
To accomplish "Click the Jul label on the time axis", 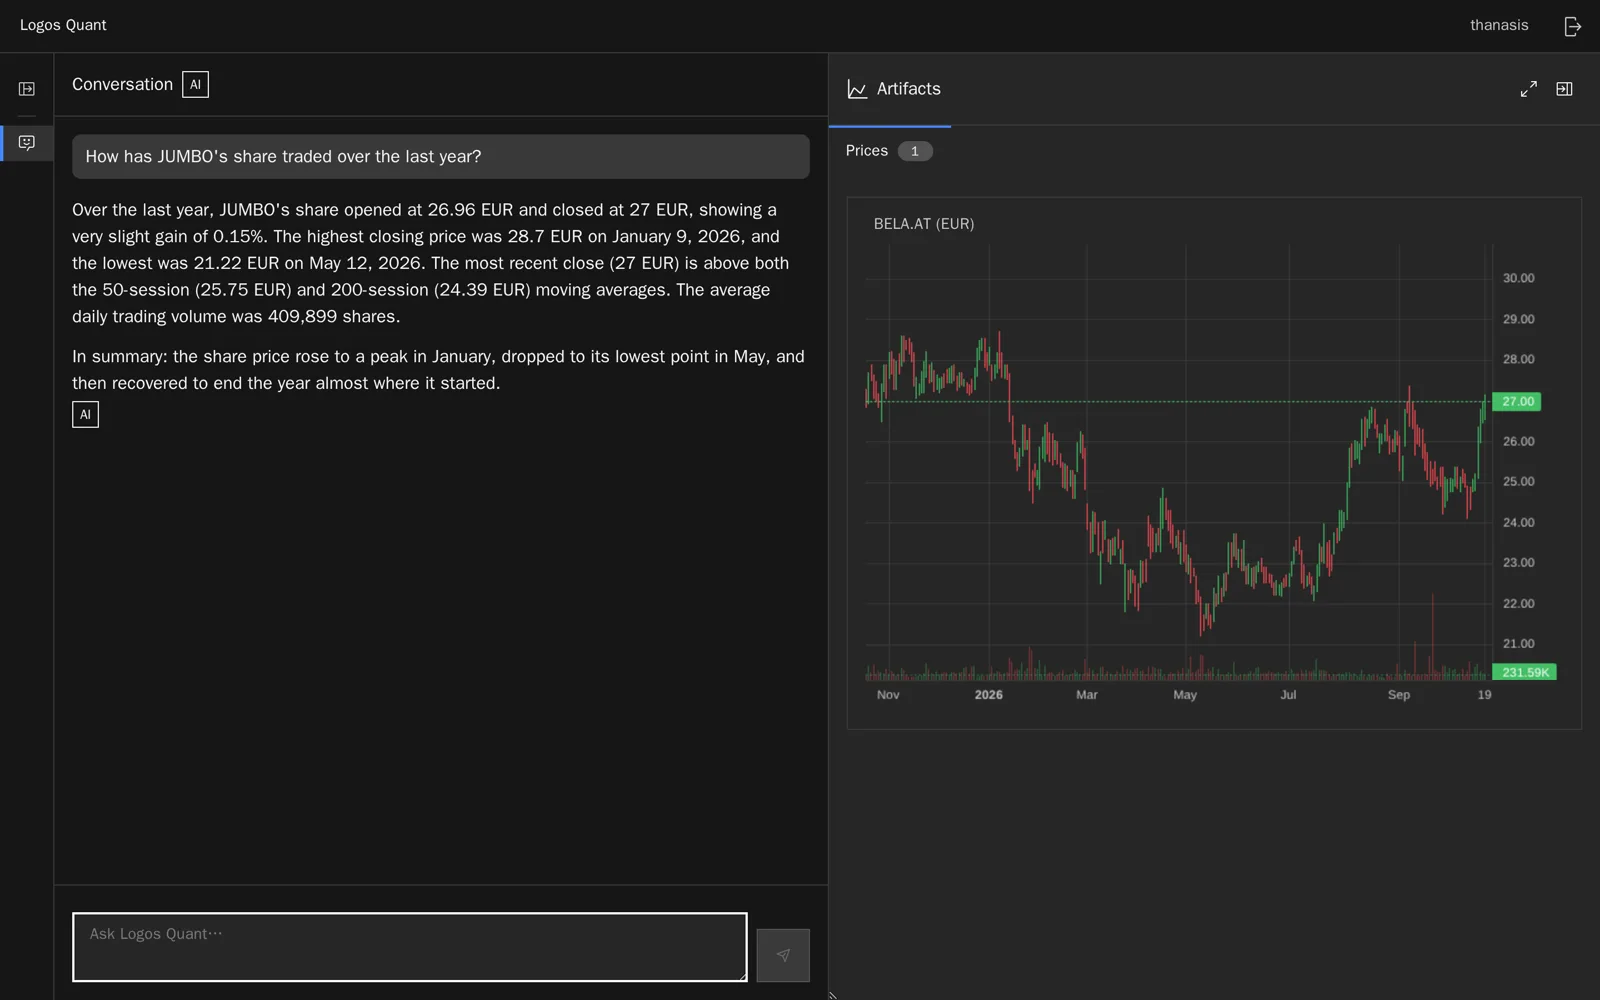I will click(1288, 695).
